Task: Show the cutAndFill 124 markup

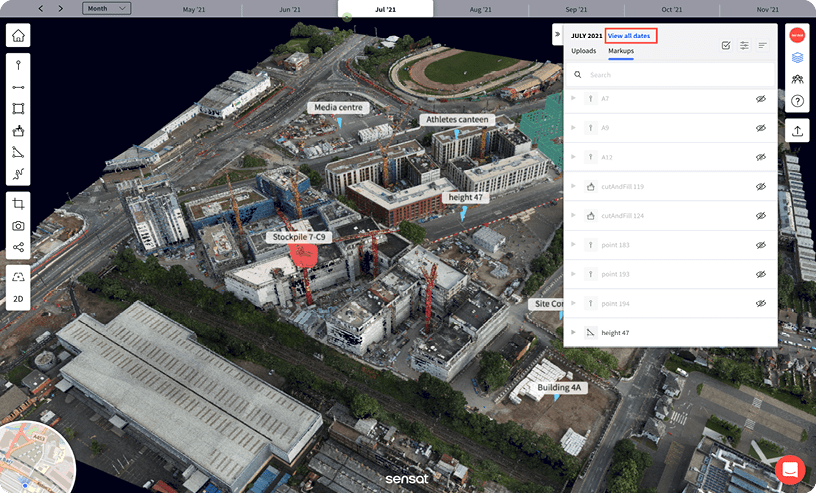Action: [x=761, y=216]
